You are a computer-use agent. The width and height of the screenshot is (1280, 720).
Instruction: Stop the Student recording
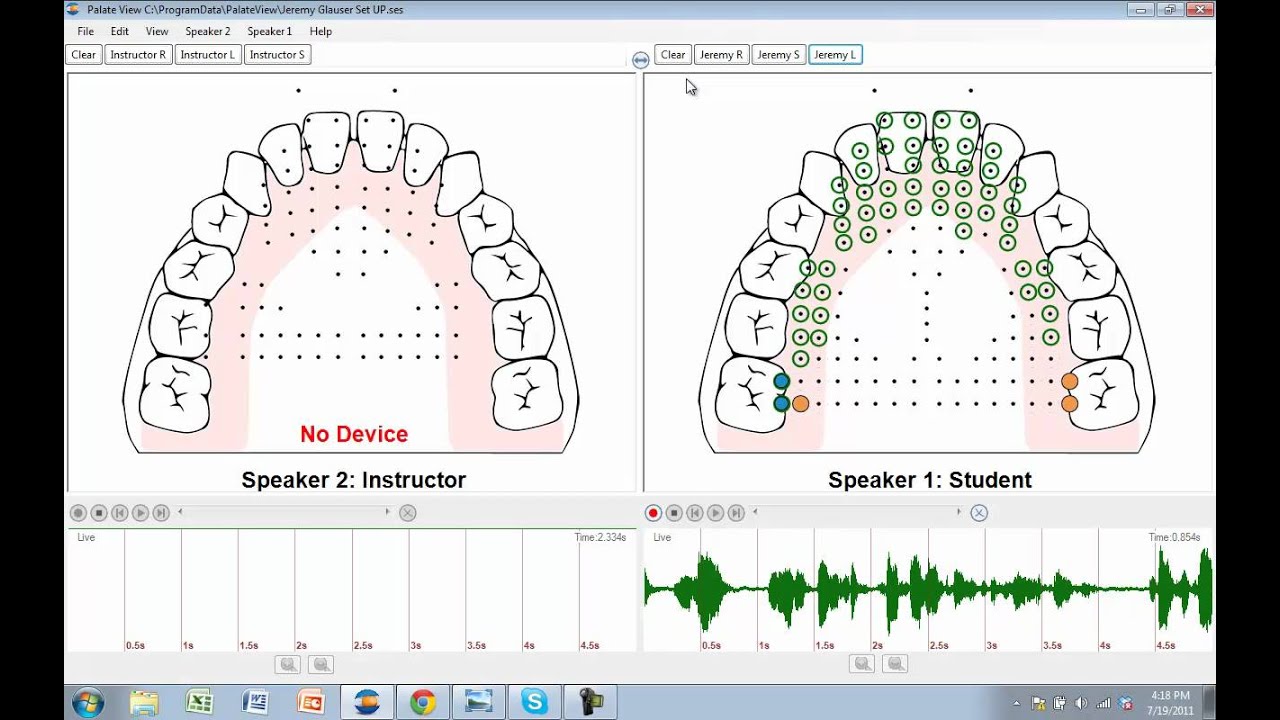[x=674, y=513]
